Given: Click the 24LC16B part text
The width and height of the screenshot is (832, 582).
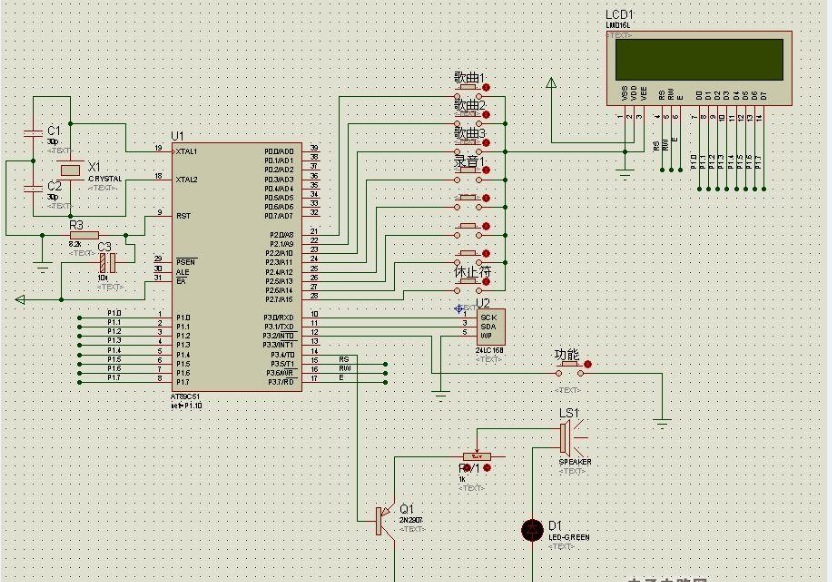Looking at the screenshot, I should (489, 351).
